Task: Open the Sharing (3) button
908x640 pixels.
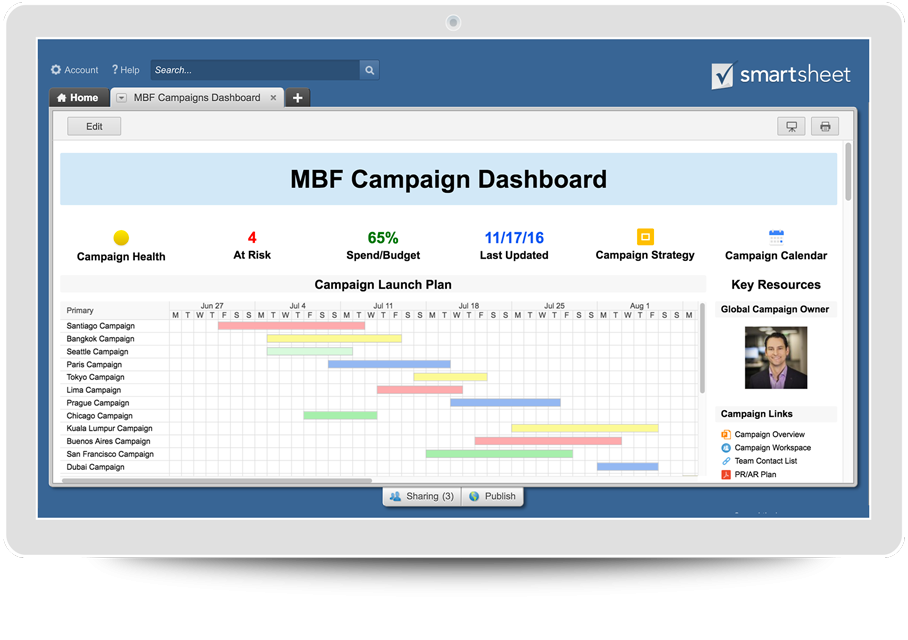Action: (422, 496)
